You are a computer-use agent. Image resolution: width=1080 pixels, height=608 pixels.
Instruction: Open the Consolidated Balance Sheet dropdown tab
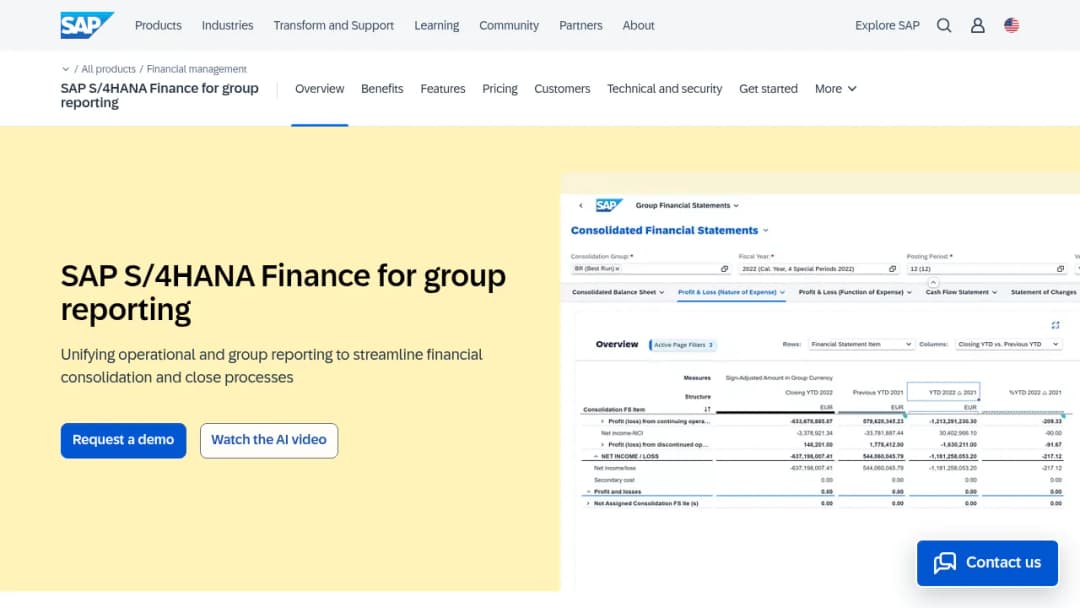[618, 292]
